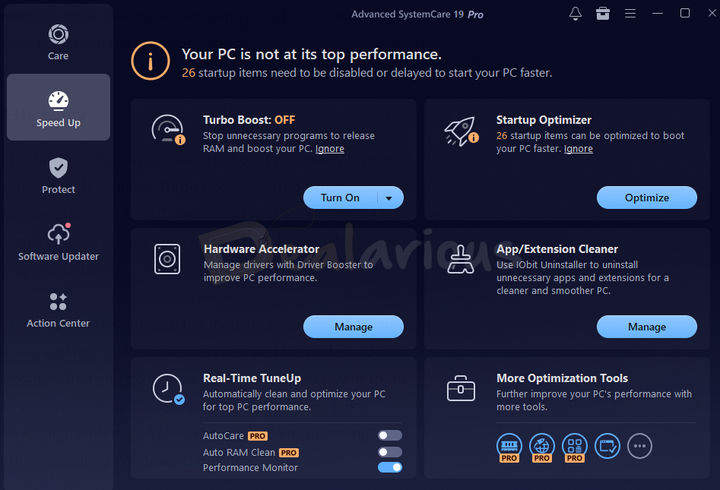Switch to the Protect tab
The height and width of the screenshot is (490, 720).
click(x=58, y=176)
